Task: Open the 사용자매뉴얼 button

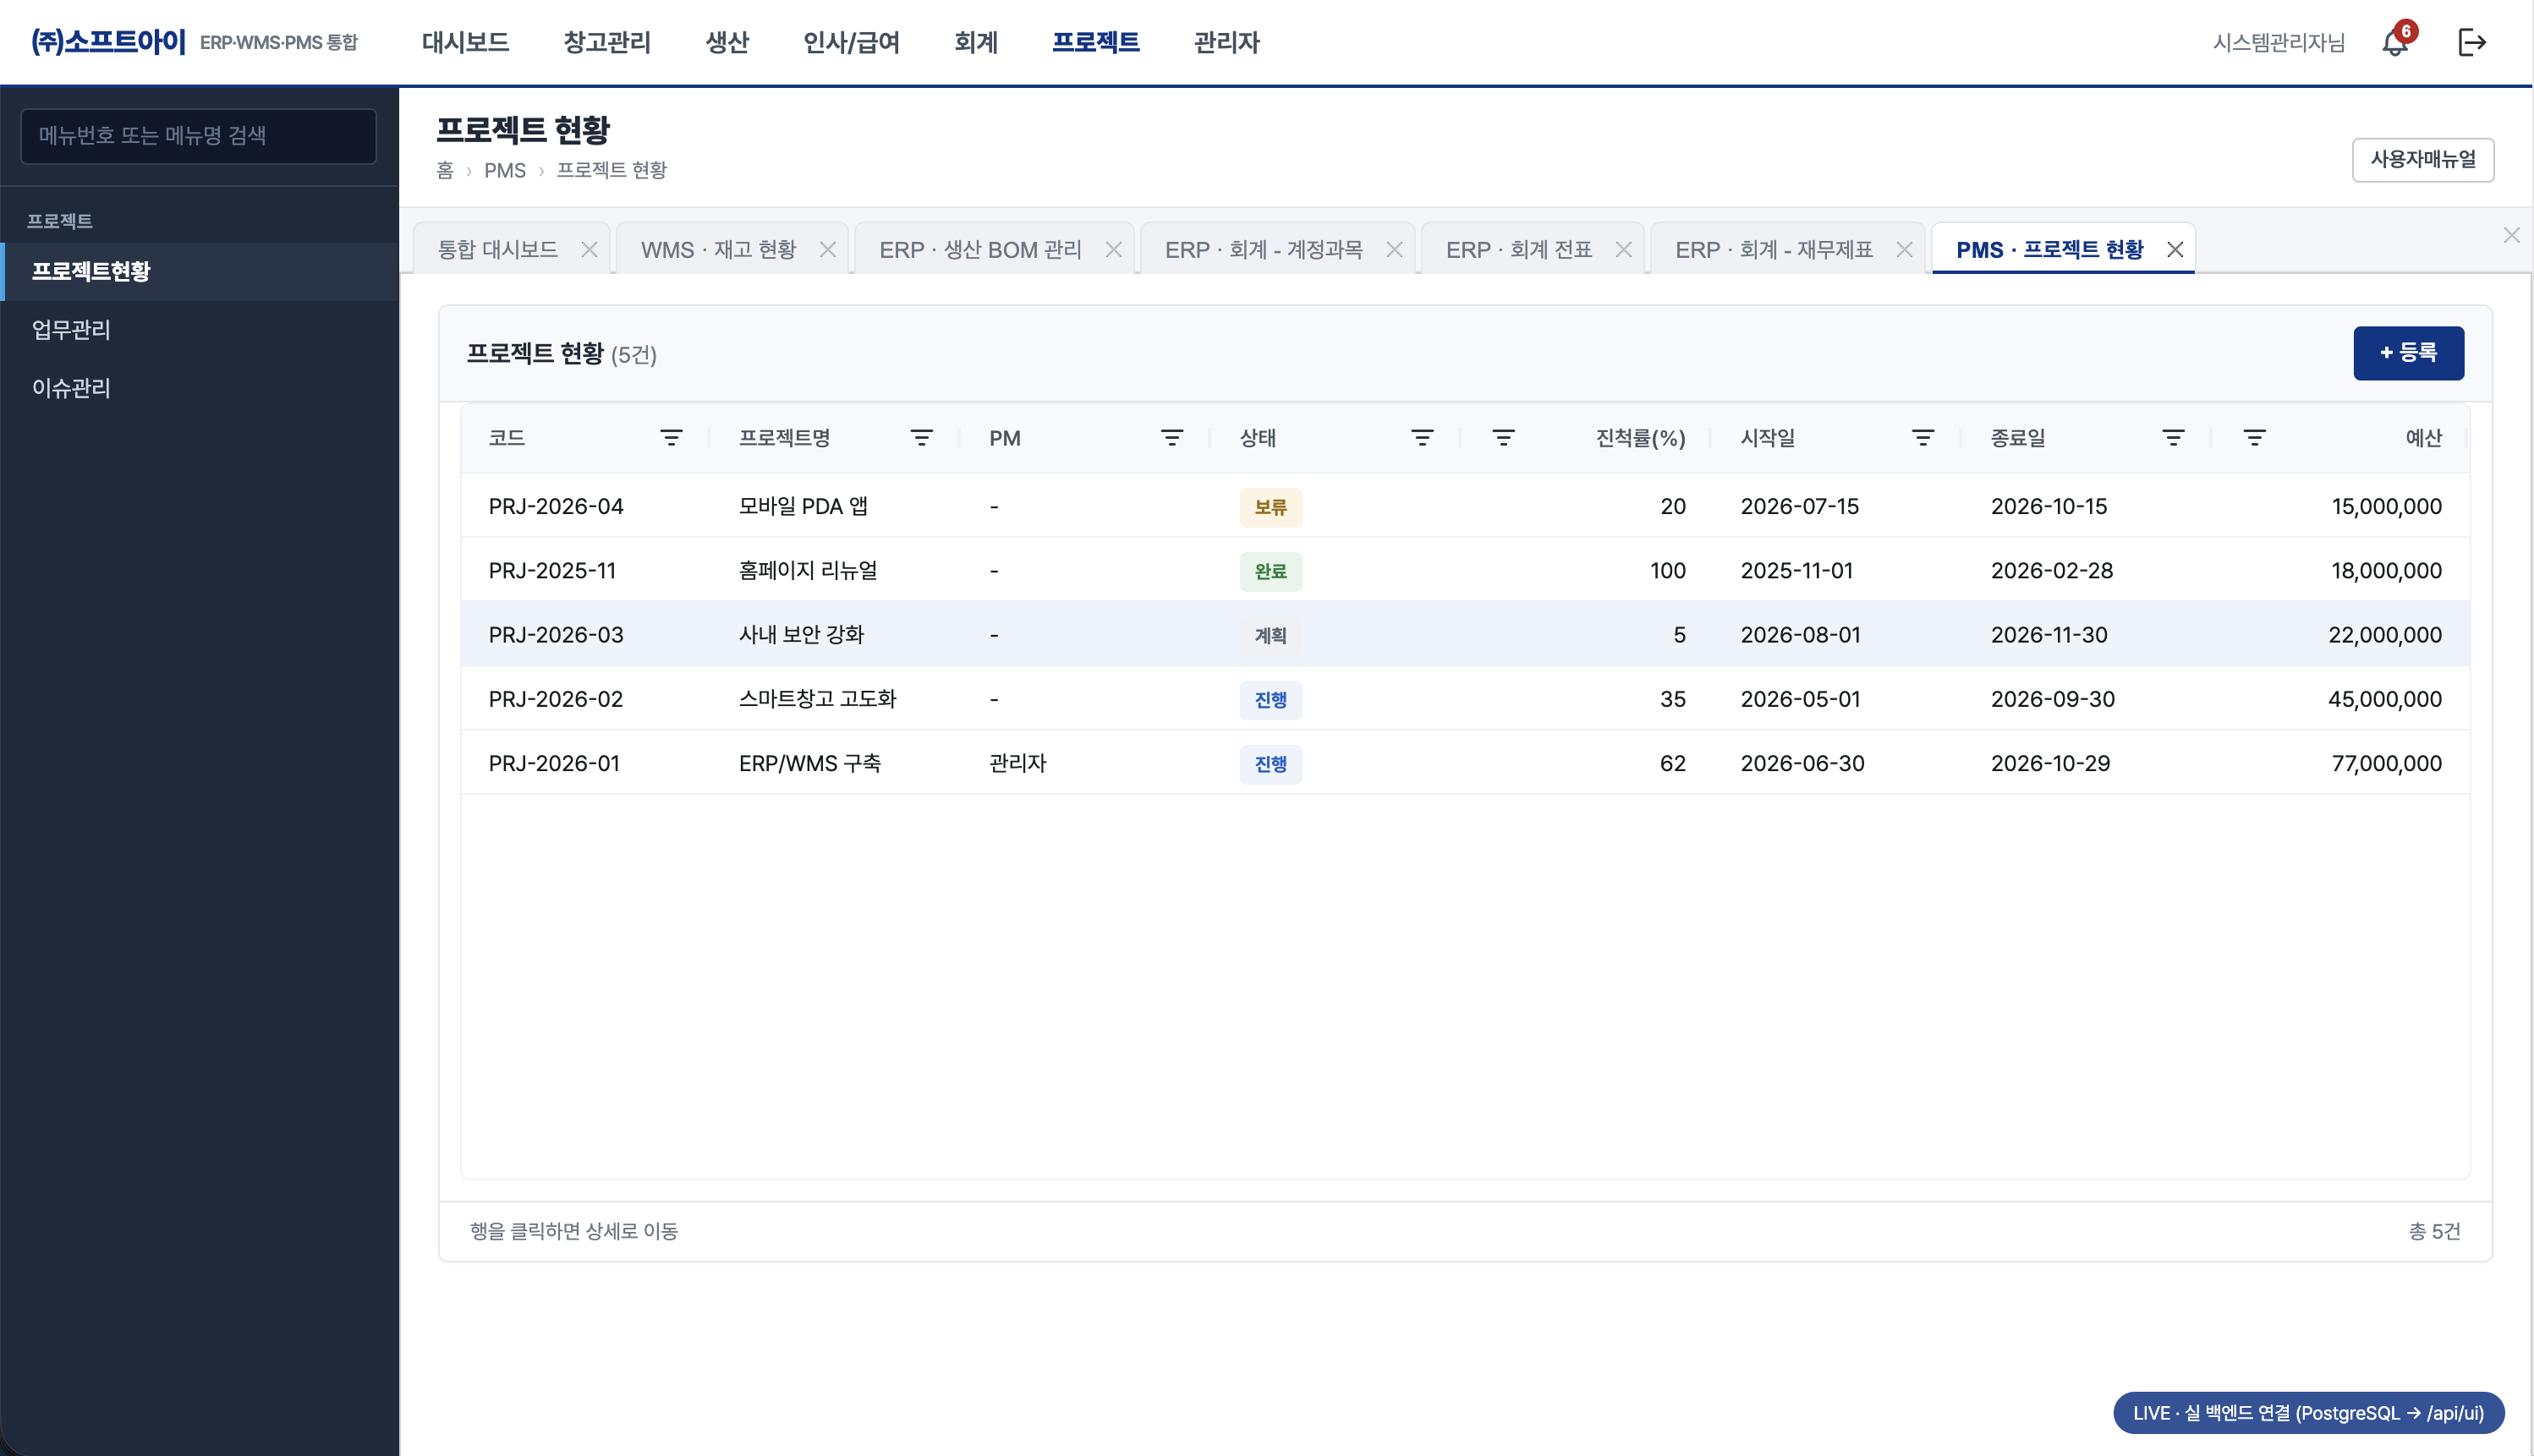Action: click(2422, 160)
